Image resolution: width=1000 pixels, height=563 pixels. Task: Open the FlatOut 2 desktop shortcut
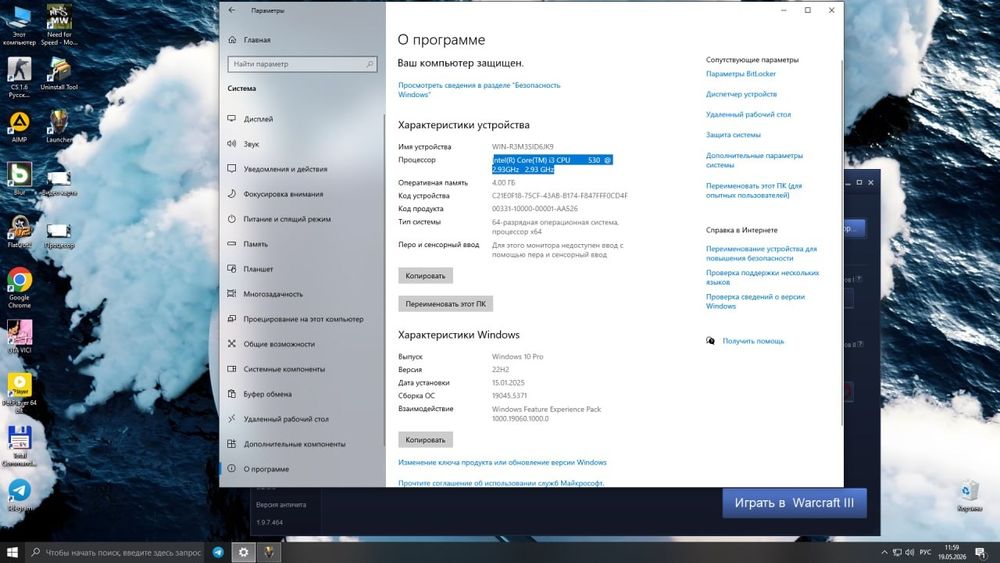click(x=19, y=231)
